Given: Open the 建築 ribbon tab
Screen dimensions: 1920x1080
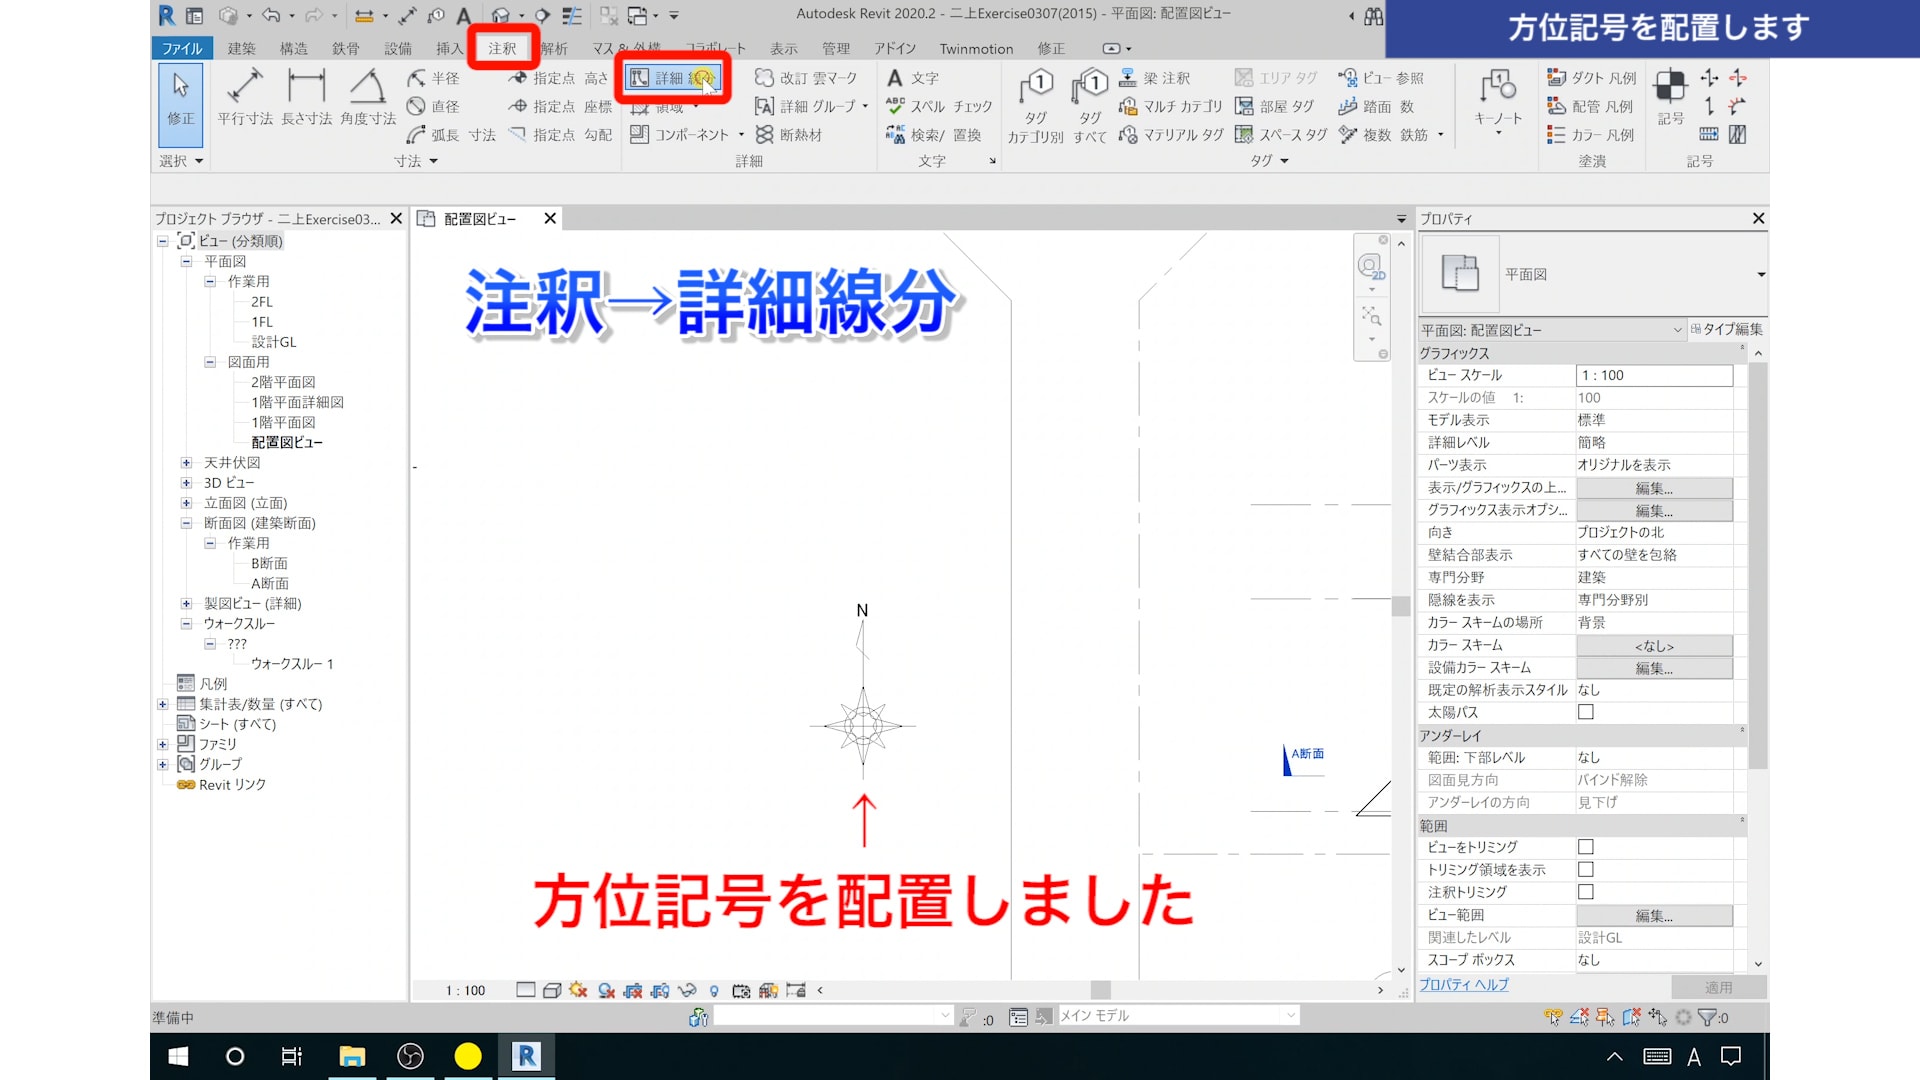Looking at the screenshot, I should pos(241,48).
